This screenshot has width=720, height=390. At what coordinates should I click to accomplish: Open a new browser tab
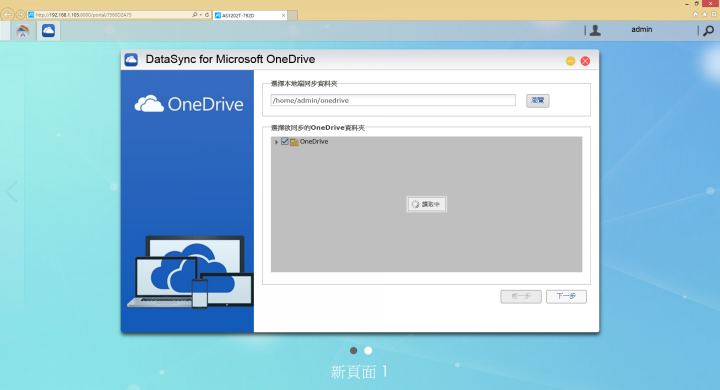pos(292,15)
